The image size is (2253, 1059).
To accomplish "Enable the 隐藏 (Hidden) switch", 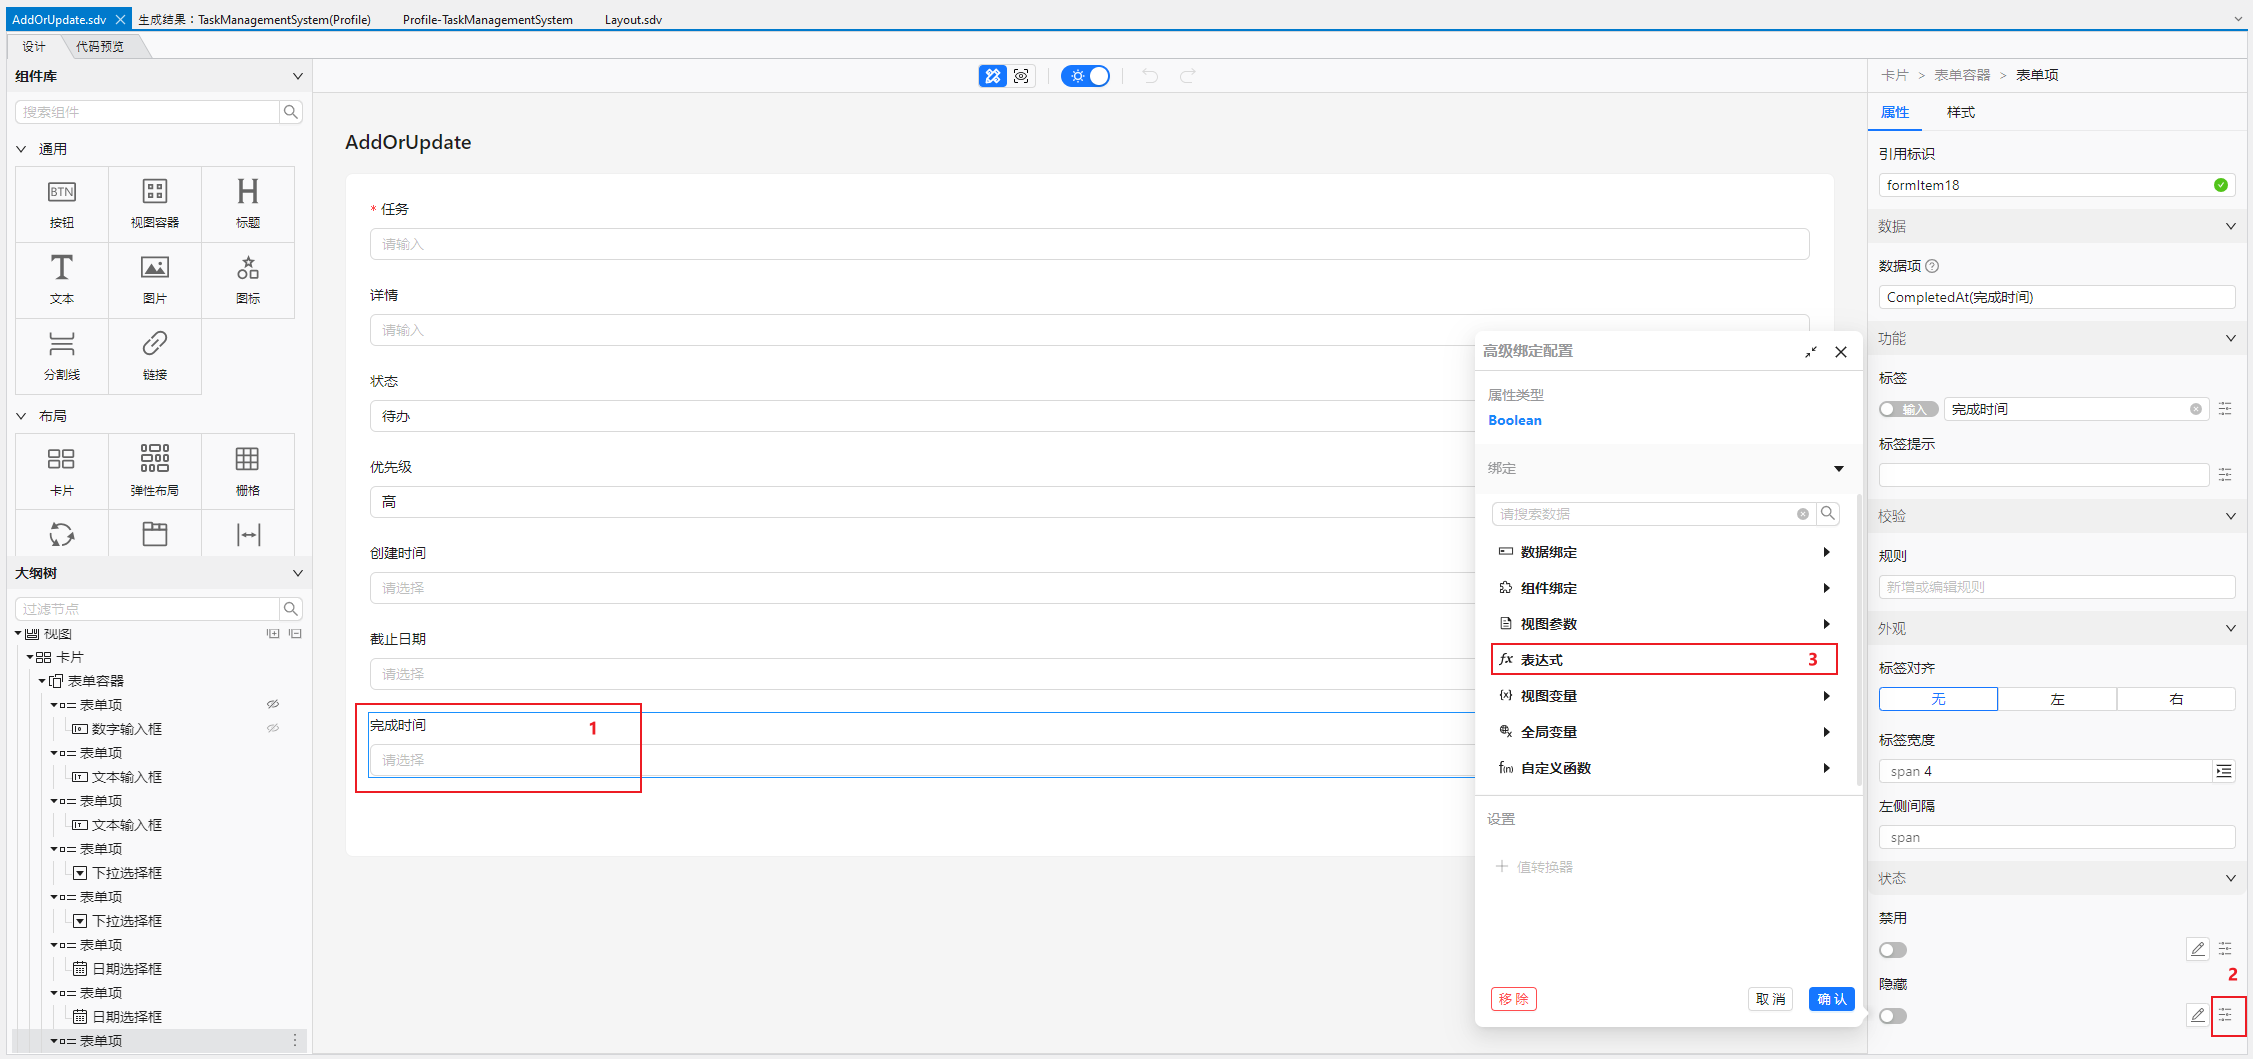I will pos(1892,1015).
